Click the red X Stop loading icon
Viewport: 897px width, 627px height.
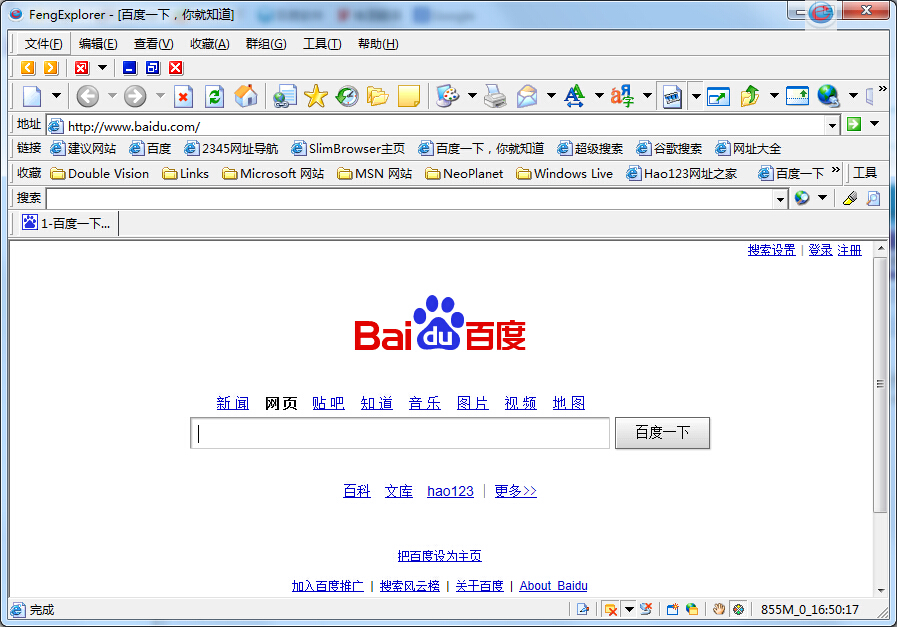point(183,96)
